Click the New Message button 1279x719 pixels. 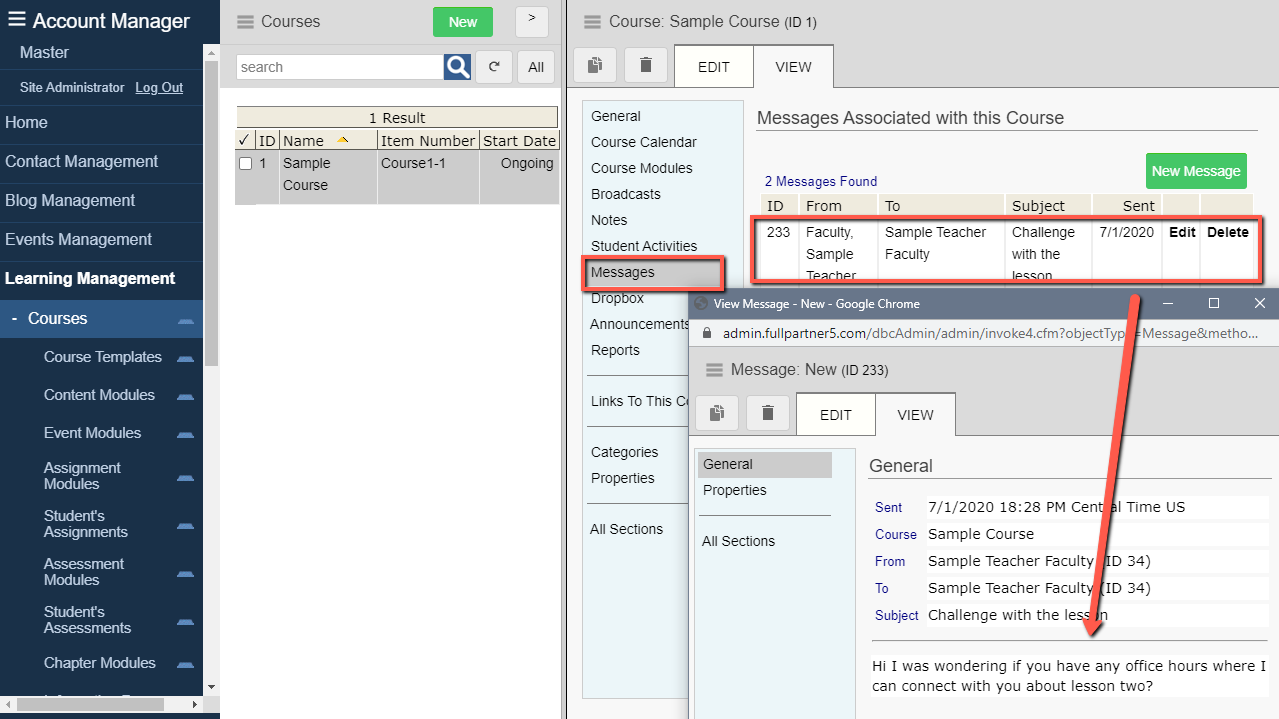[x=1196, y=171]
